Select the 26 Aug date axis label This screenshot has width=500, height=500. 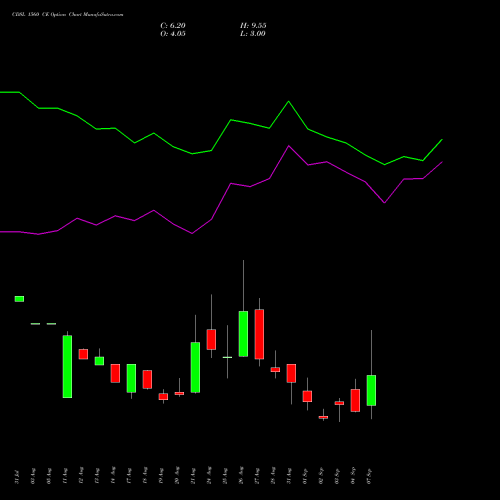241,475
